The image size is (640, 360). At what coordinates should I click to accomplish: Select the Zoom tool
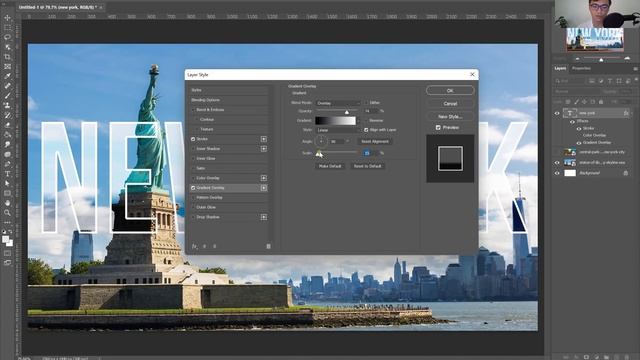pos(7,213)
